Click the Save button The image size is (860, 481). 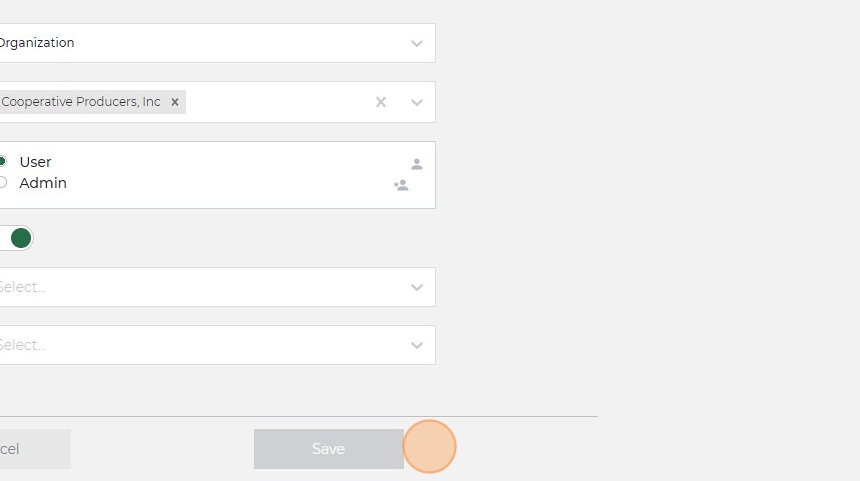pos(328,449)
